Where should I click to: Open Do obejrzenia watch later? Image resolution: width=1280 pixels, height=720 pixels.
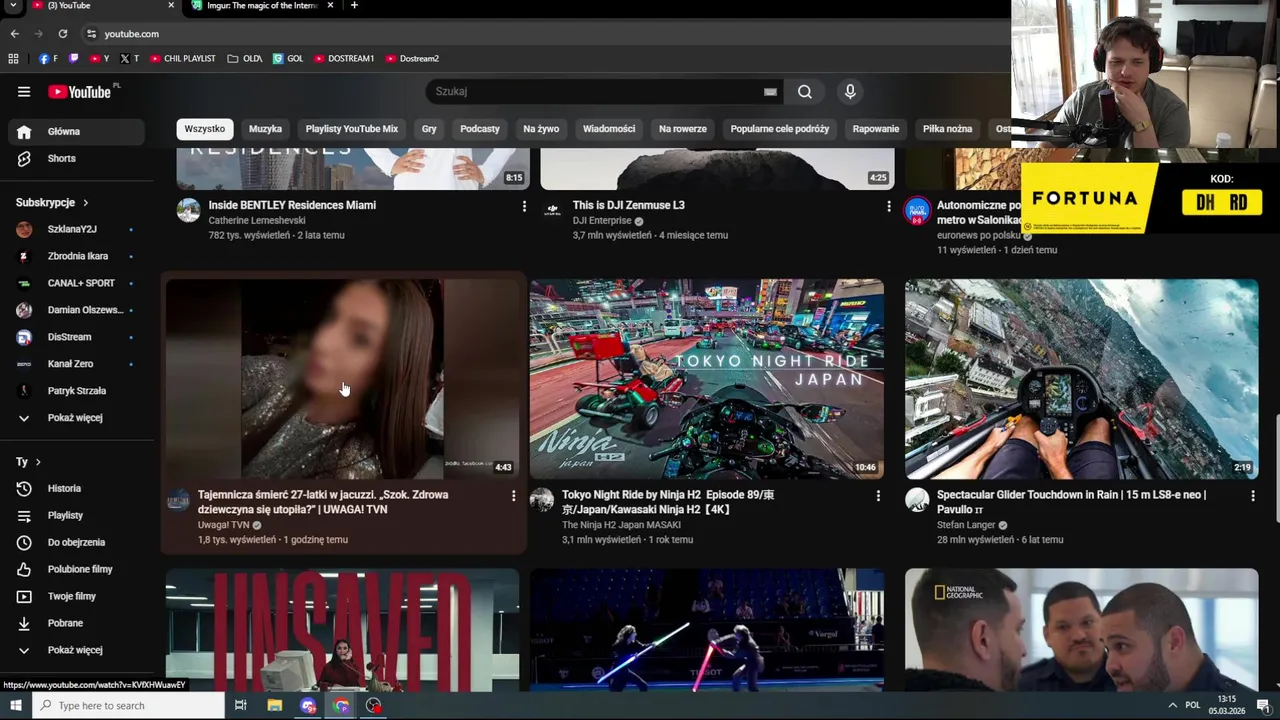tap(76, 542)
